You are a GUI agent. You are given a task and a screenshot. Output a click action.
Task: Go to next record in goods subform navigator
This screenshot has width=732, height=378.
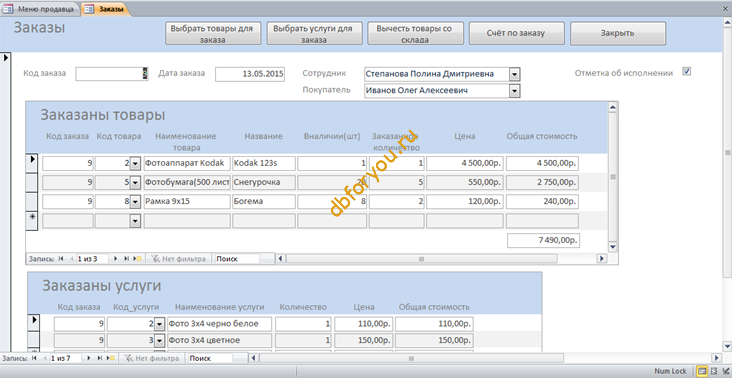tap(115, 259)
